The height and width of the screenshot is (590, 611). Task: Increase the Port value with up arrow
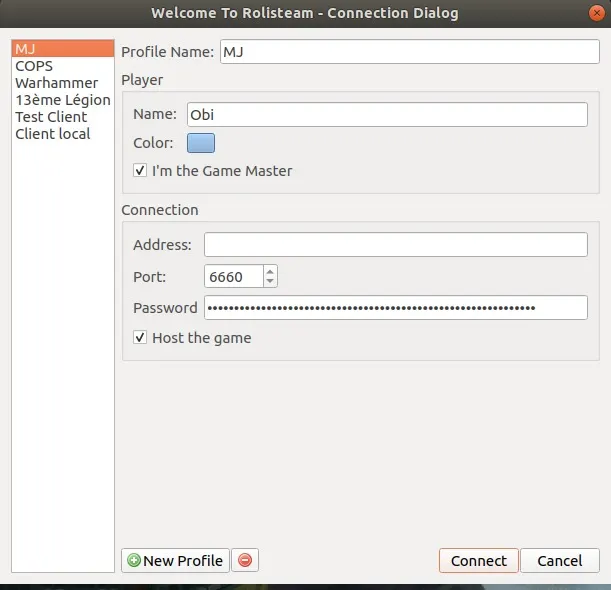click(x=270, y=271)
